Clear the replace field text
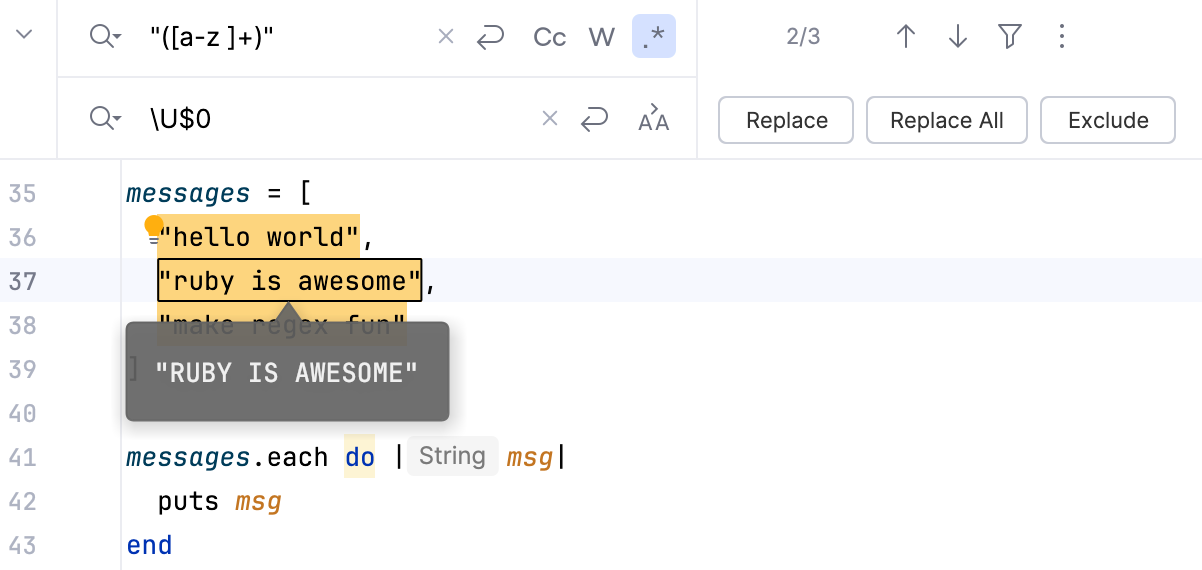Image resolution: width=1202 pixels, height=570 pixels. coord(549,119)
